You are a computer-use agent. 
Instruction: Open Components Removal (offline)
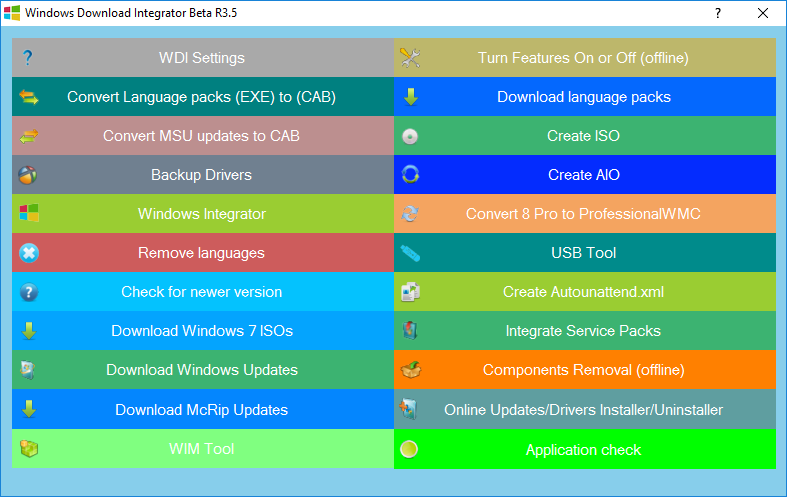(x=585, y=370)
